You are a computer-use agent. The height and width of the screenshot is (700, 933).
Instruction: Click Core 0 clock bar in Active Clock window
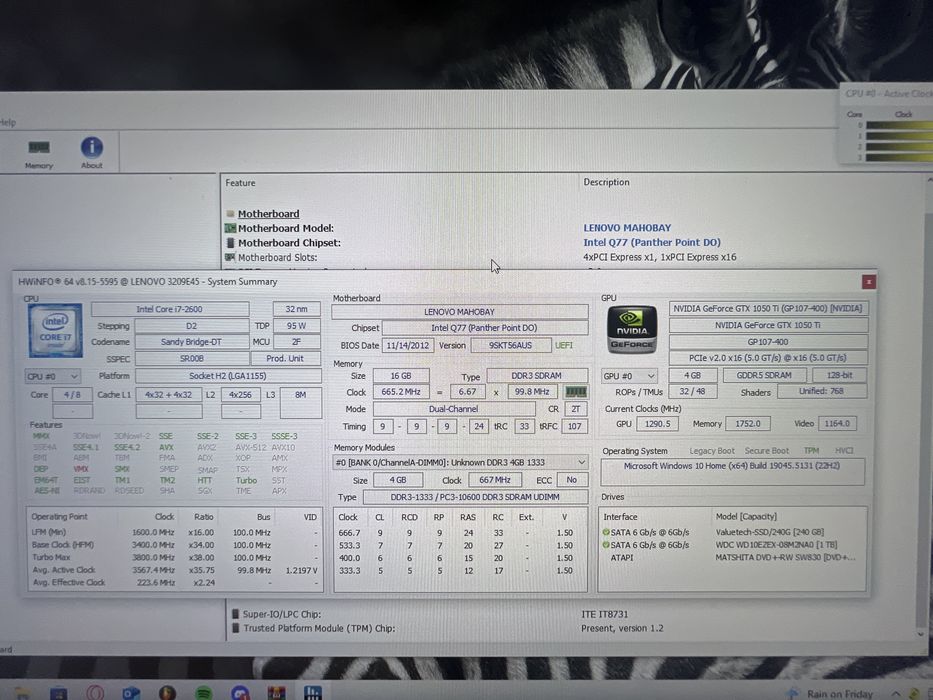click(x=899, y=125)
